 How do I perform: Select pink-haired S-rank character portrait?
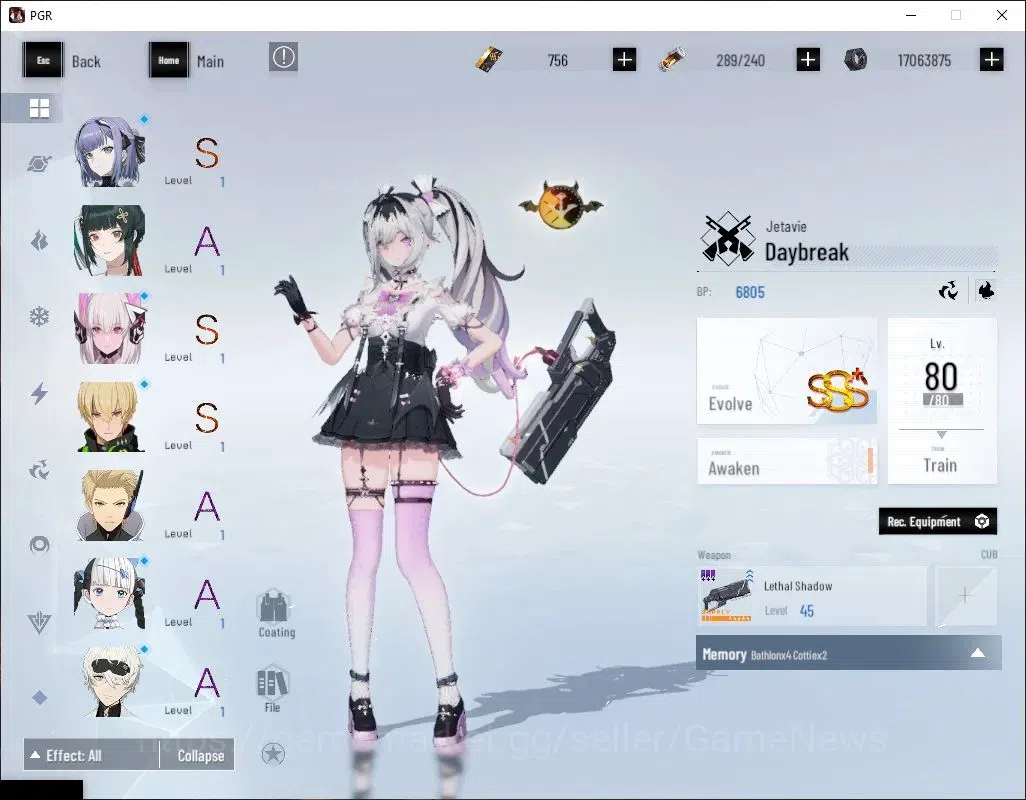point(109,328)
